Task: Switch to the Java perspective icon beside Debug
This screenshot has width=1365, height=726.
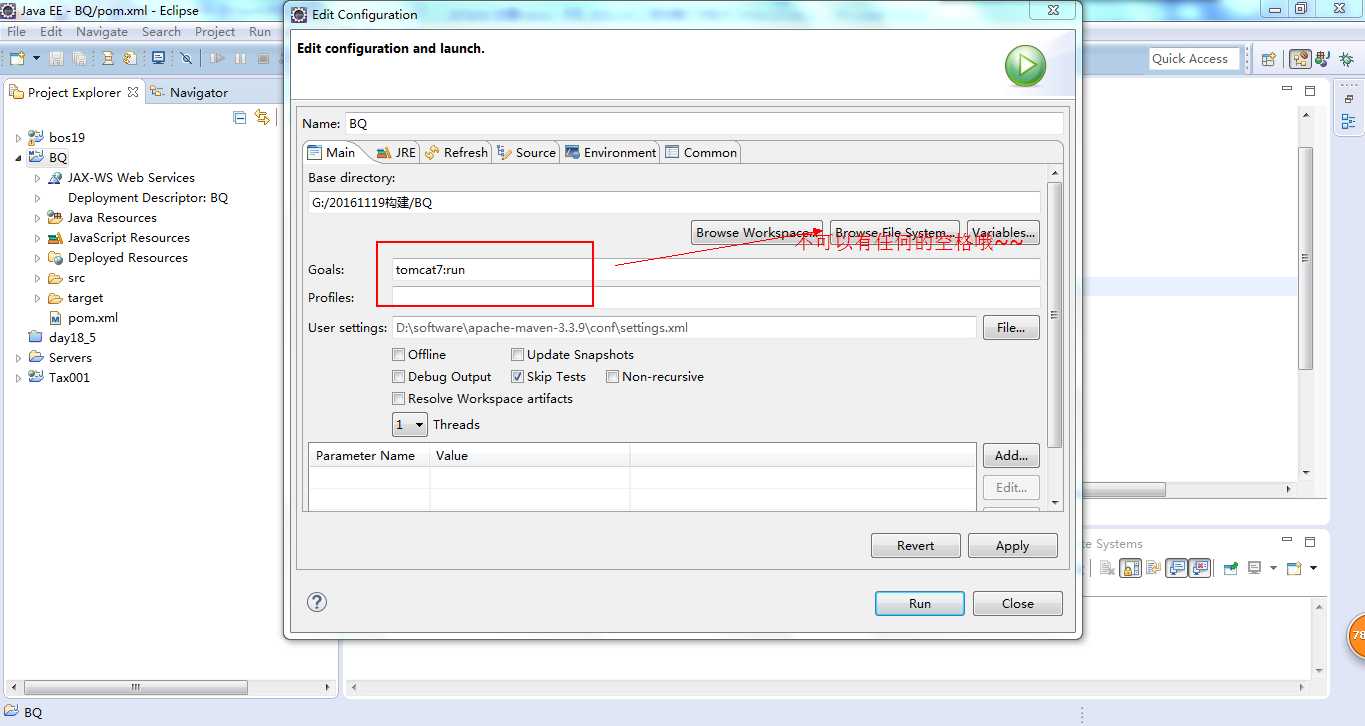Action: coord(1322,59)
